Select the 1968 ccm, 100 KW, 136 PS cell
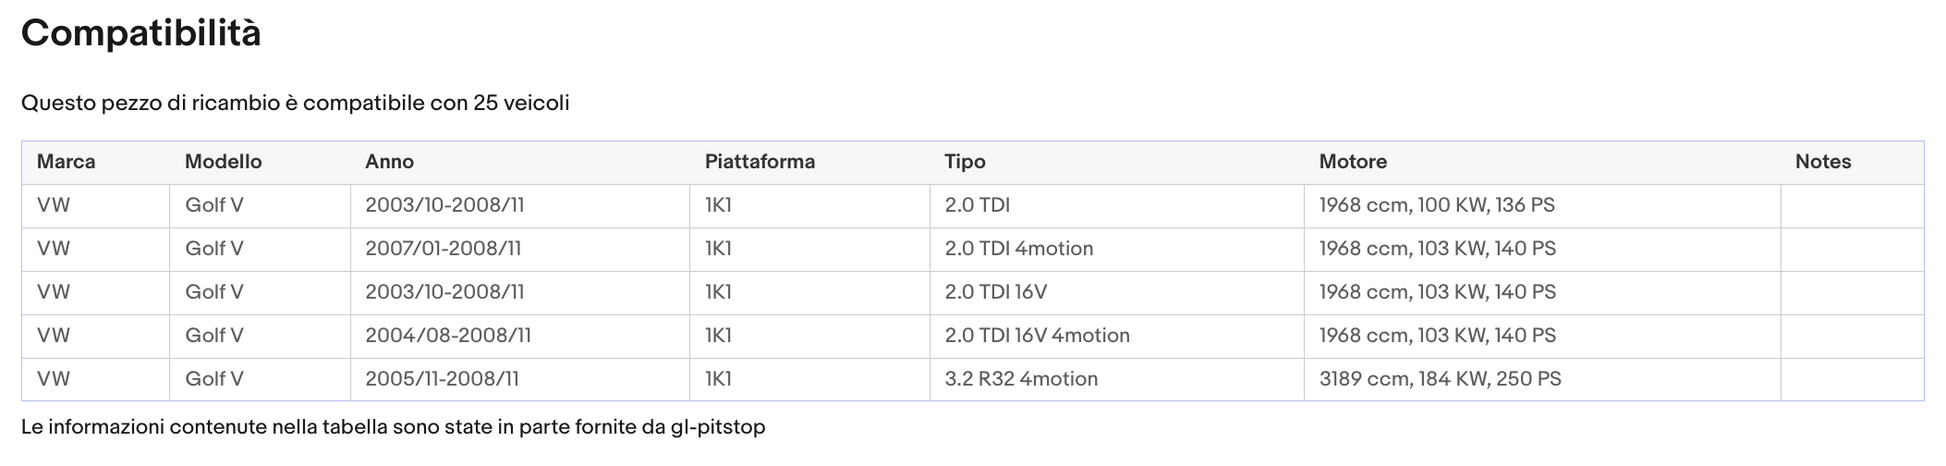Screen dimensions: 1946x466 coord(1542,206)
